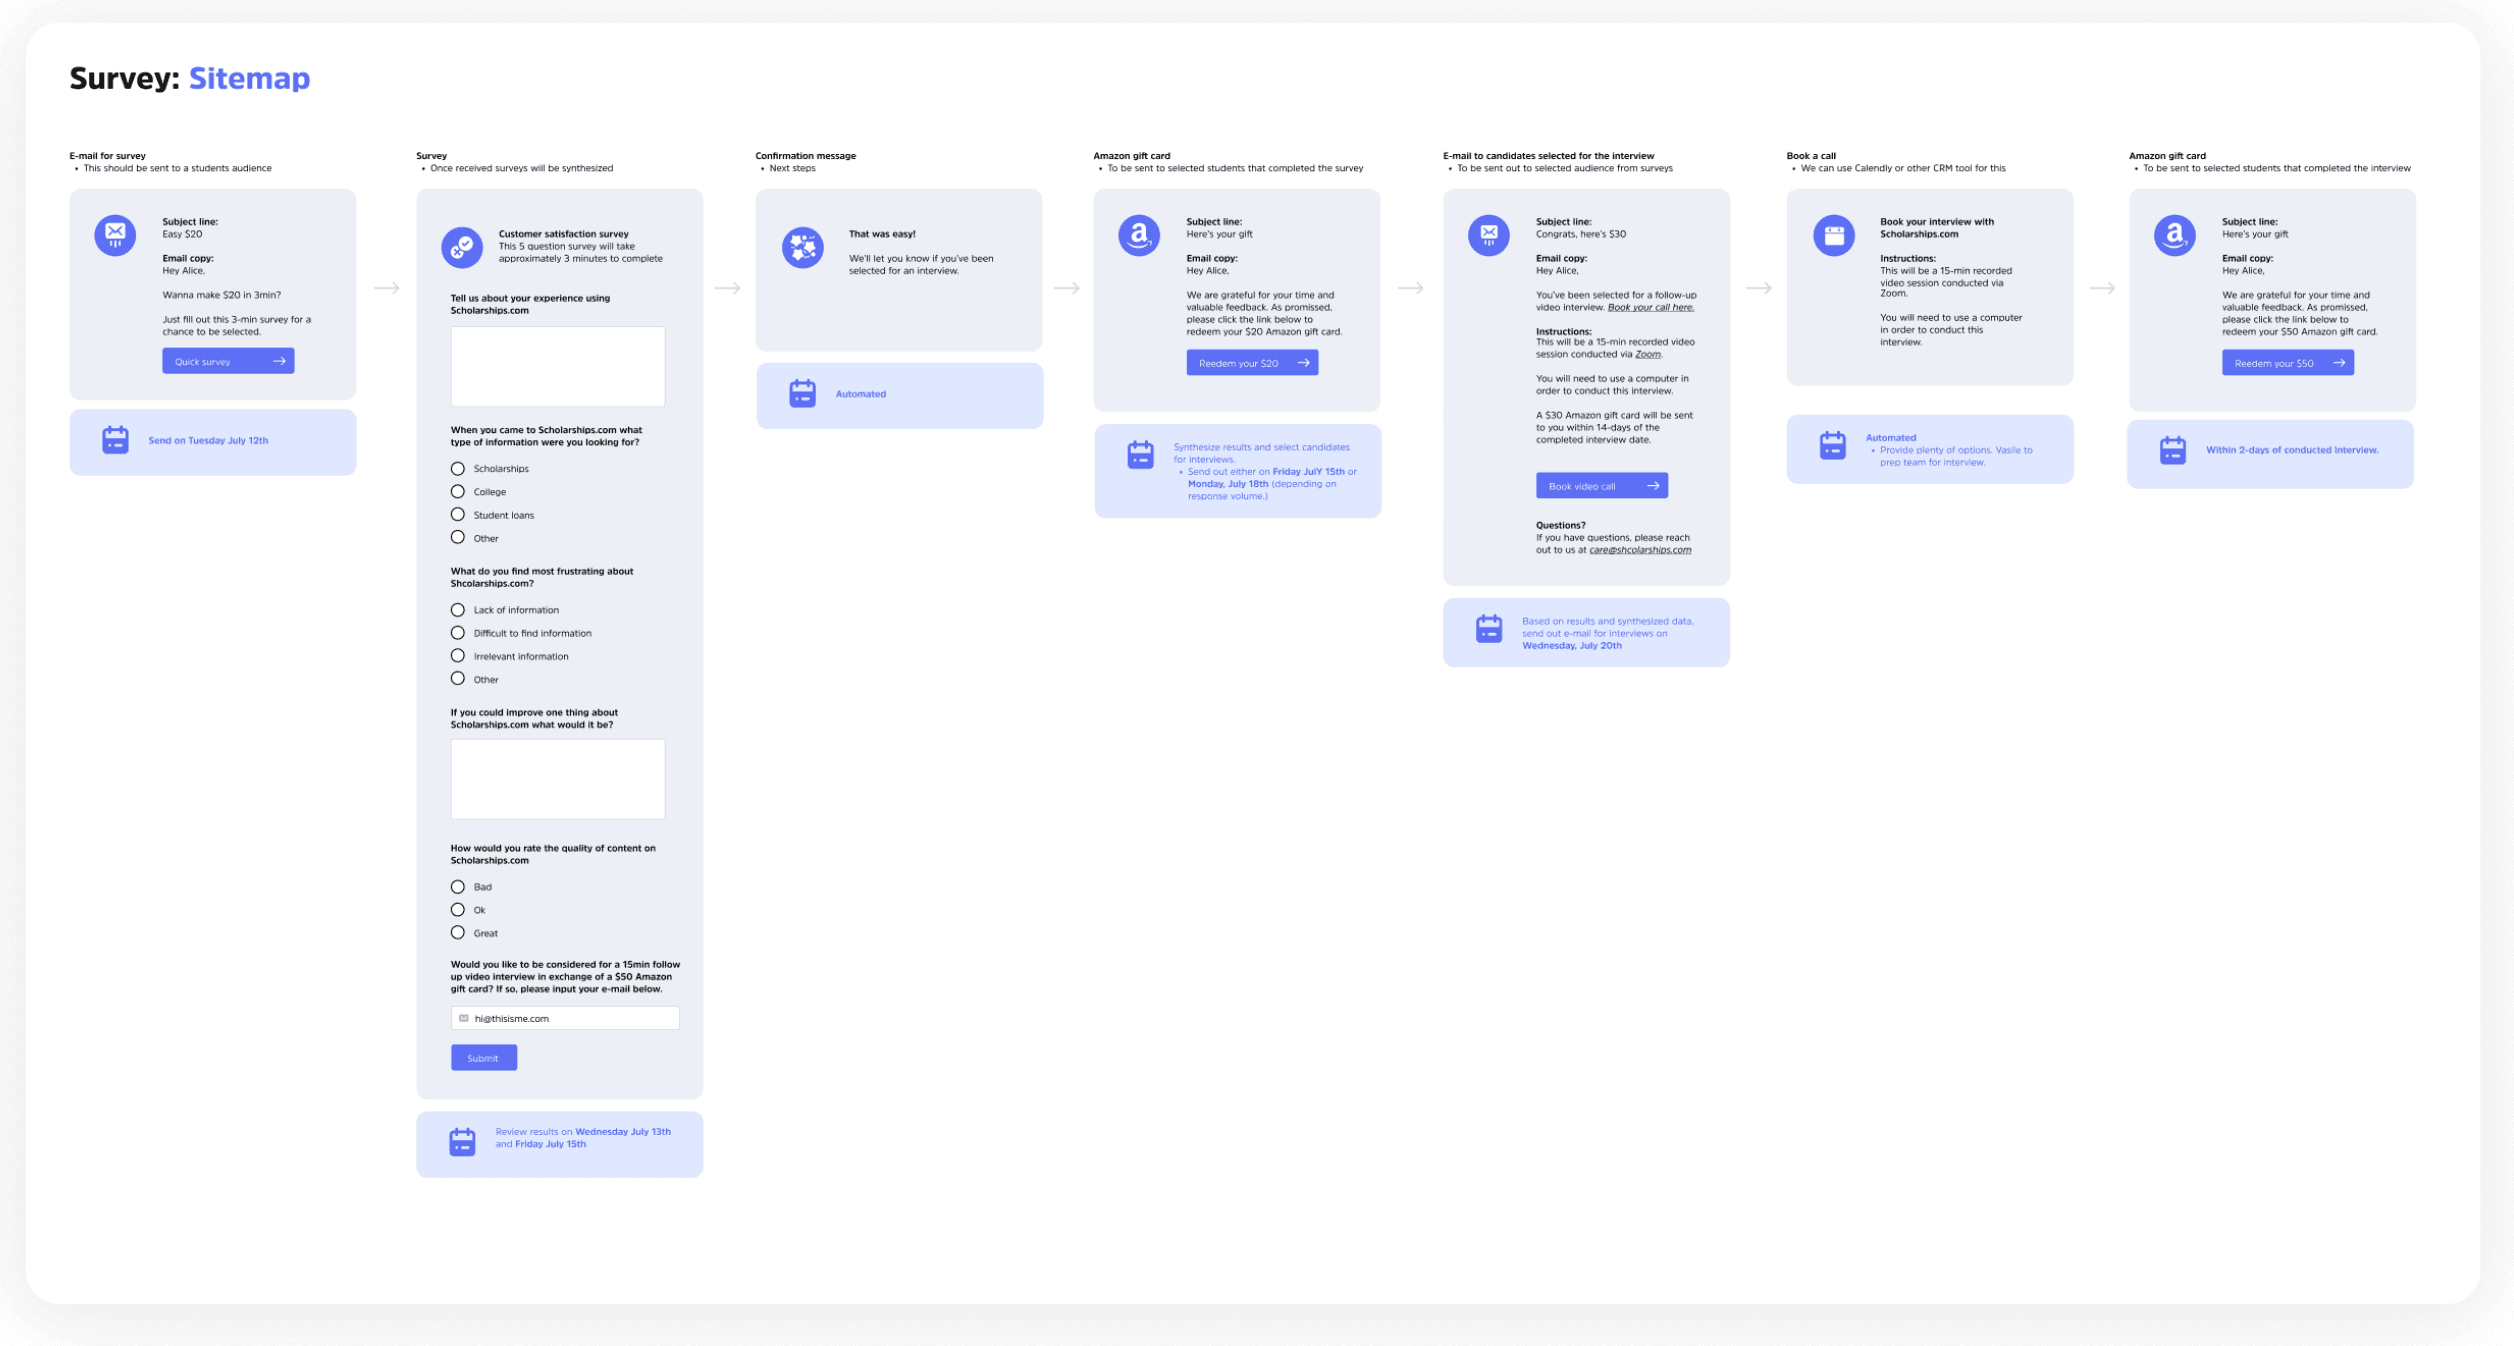This screenshot has width=2514, height=1346.
Task: Click the confetti icon next to That was easy
Action: 802,247
